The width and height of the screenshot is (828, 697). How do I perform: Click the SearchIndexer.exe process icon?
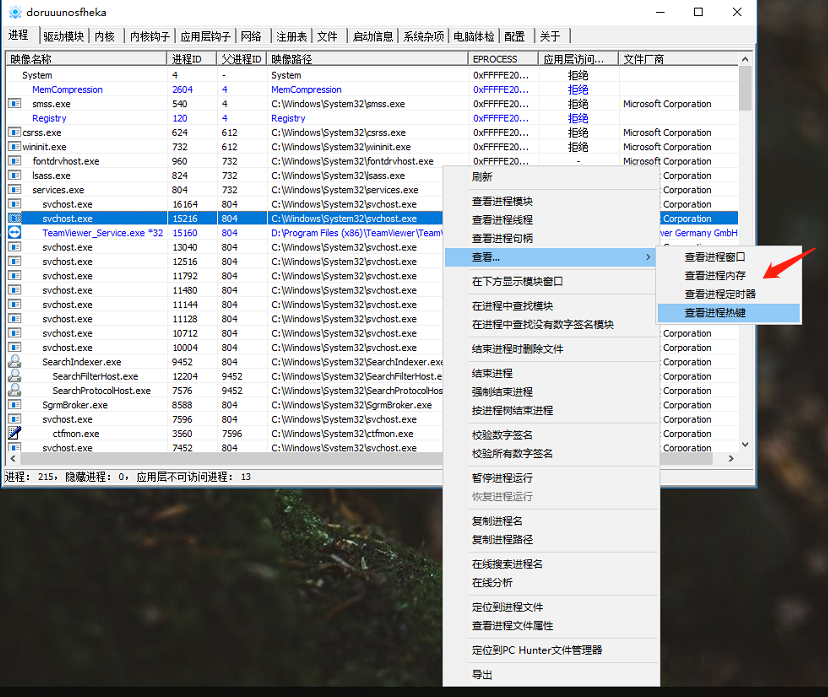(14, 362)
